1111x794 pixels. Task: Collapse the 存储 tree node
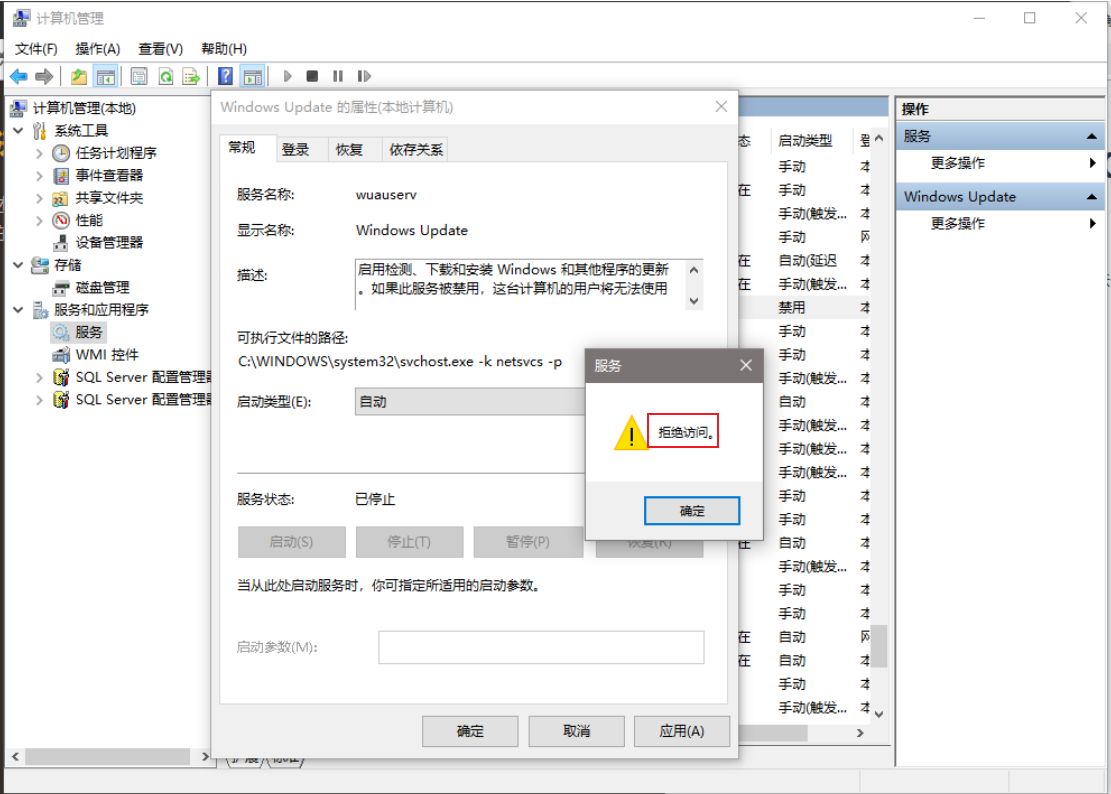pos(18,265)
